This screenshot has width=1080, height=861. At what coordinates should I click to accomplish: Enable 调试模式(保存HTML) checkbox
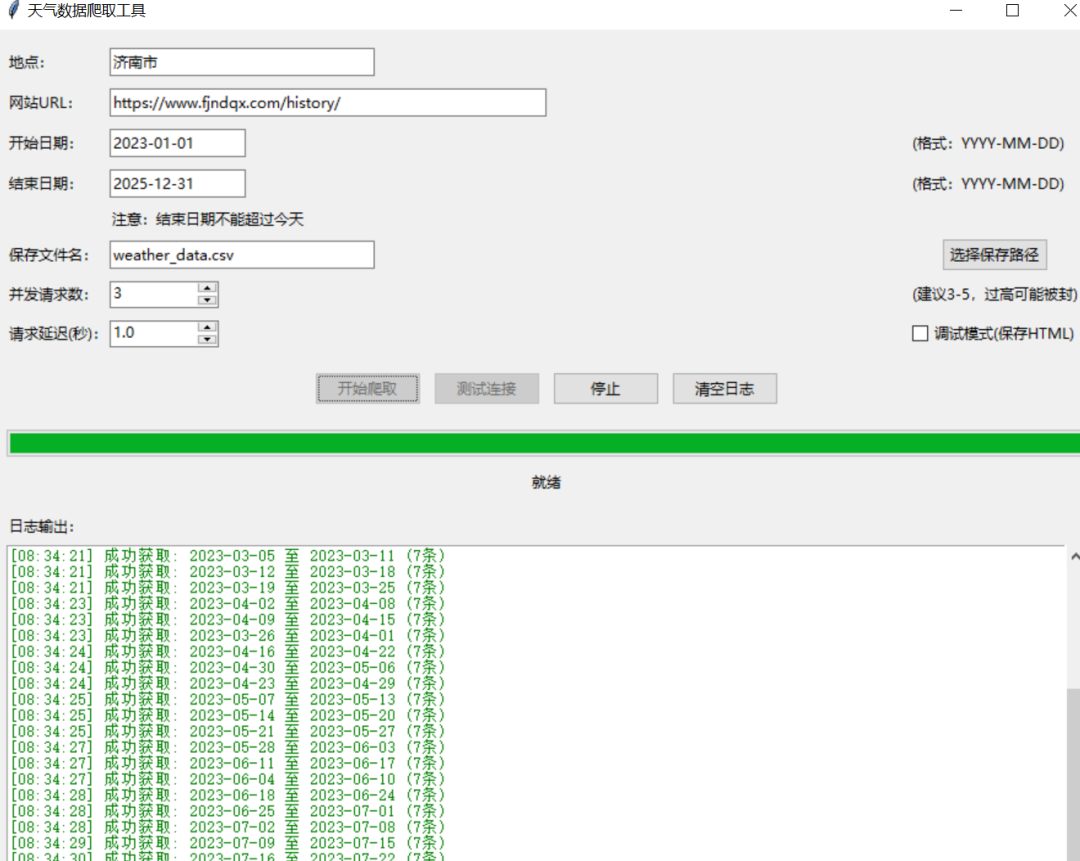(920, 333)
